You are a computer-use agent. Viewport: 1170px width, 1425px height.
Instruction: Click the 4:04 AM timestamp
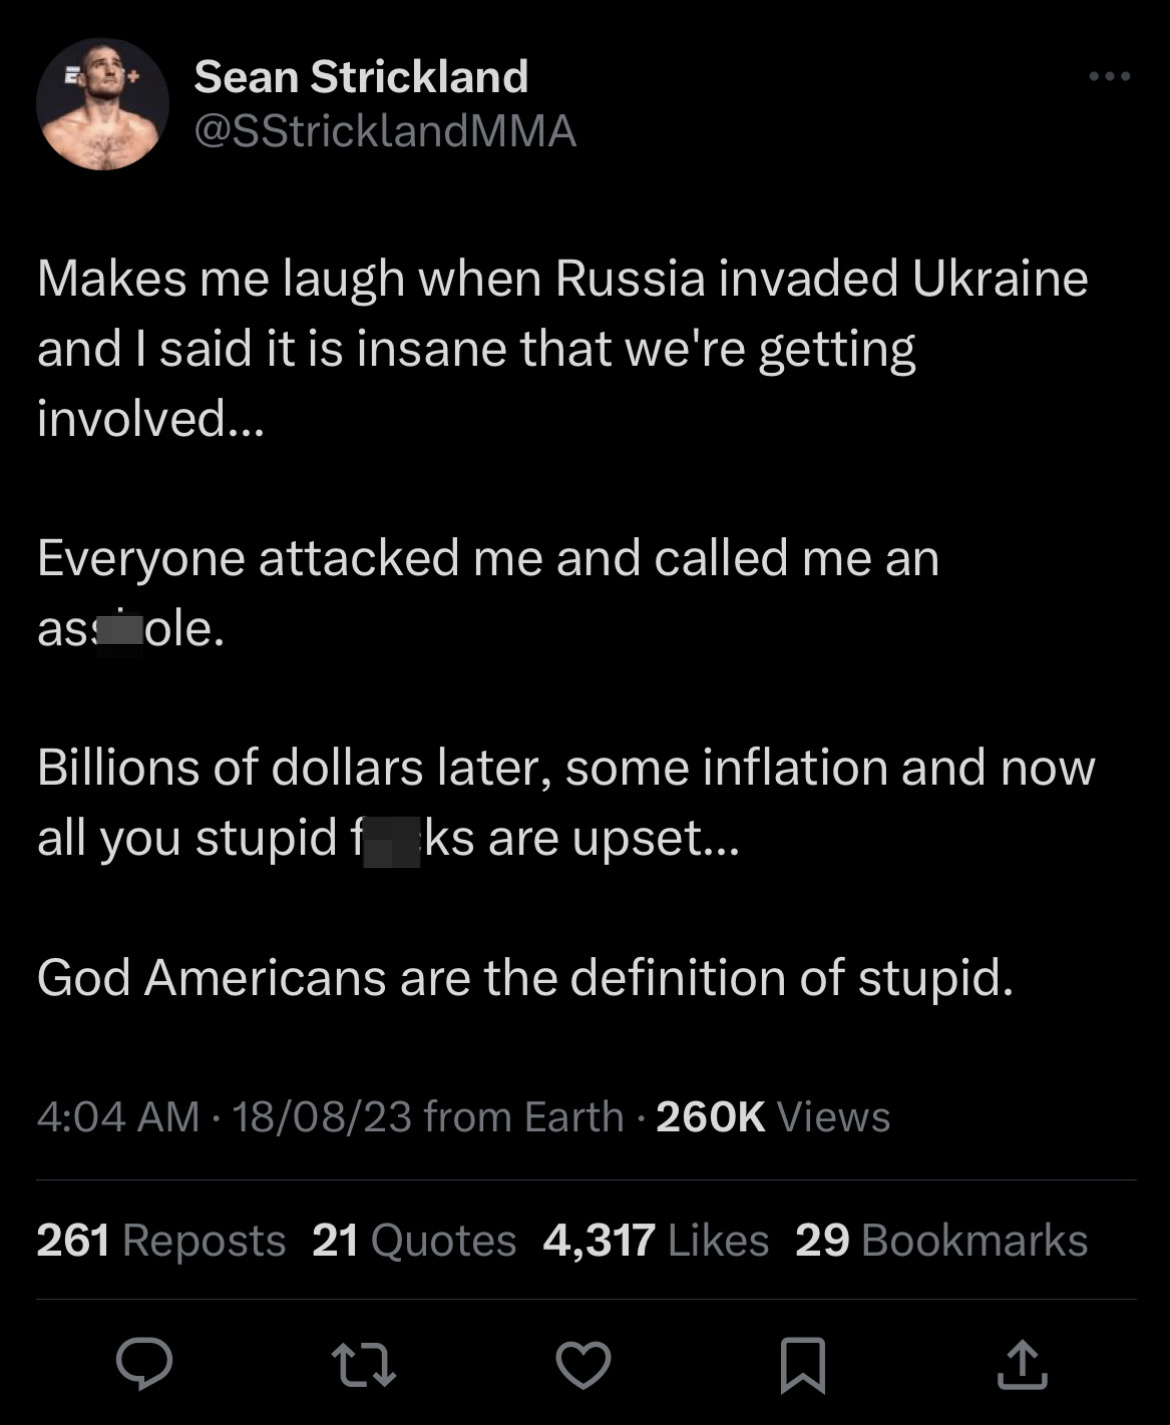point(118,1116)
